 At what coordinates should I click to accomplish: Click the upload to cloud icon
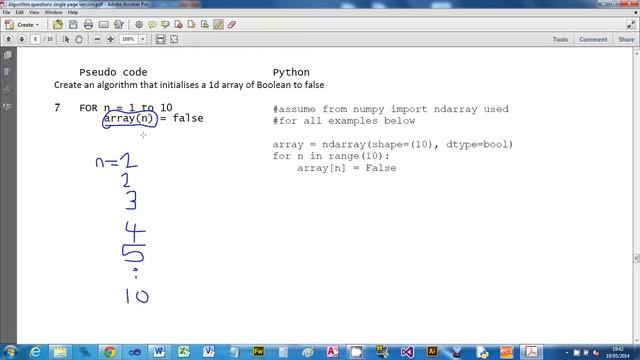(x=119, y=25)
